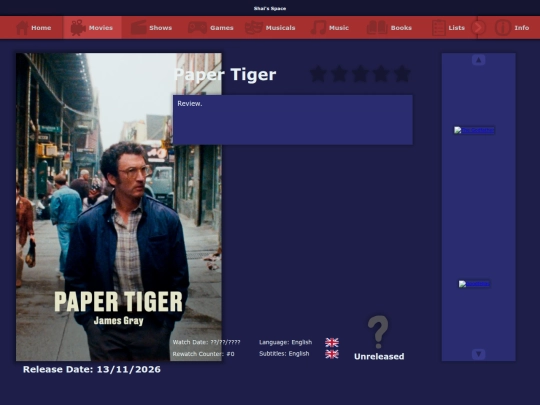Click the Paper Tiger title heading
The width and height of the screenshot is (540, 405).
225,74
